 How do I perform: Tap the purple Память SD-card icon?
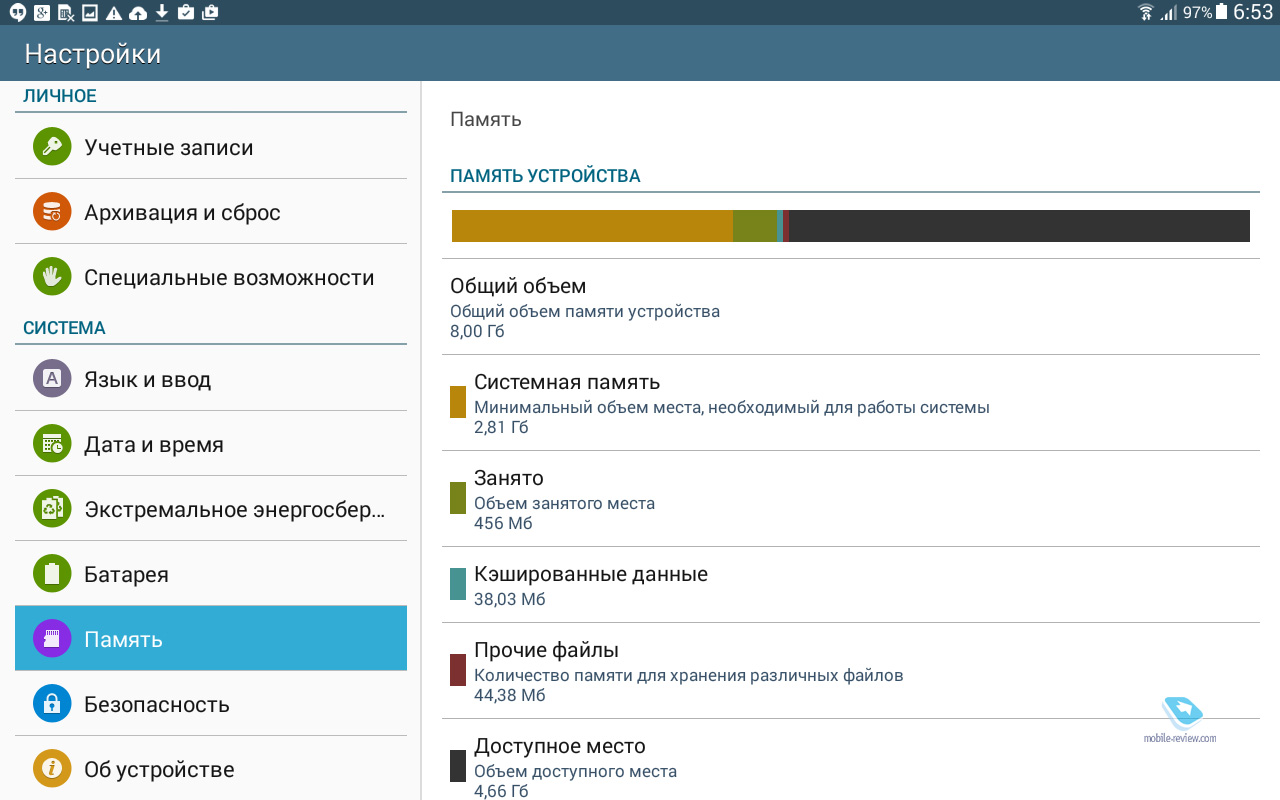(x=52, y=639)
